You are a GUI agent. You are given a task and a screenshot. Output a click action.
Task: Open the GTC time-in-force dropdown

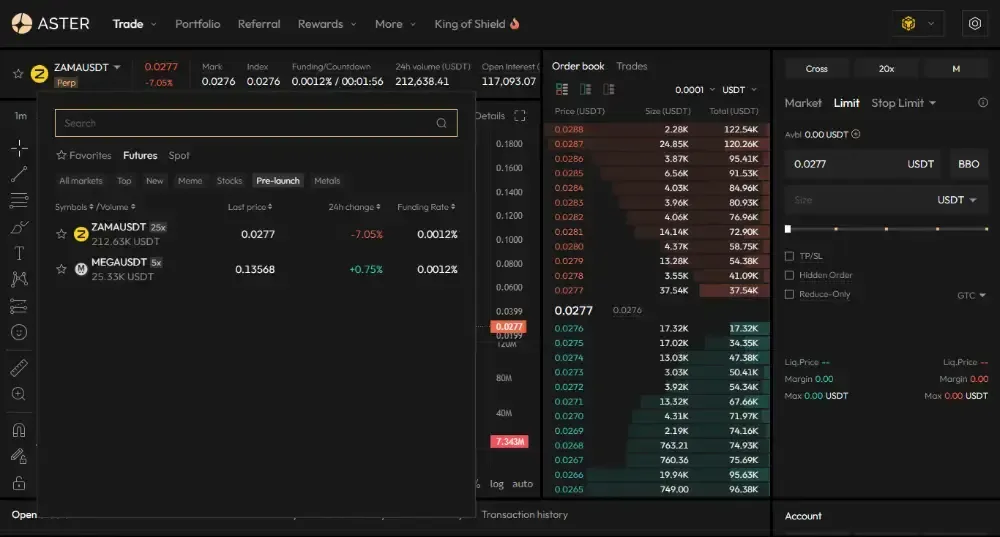[x=971, y=295]
